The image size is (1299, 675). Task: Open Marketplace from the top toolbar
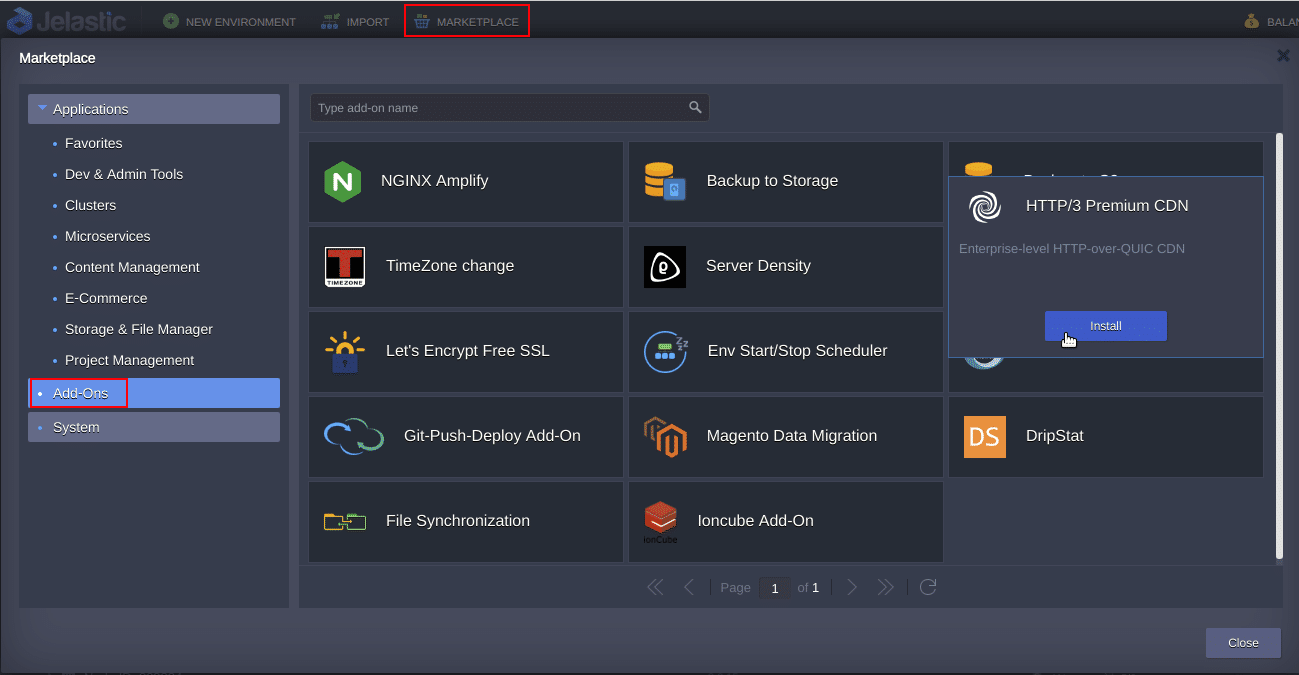click(466, 21)
